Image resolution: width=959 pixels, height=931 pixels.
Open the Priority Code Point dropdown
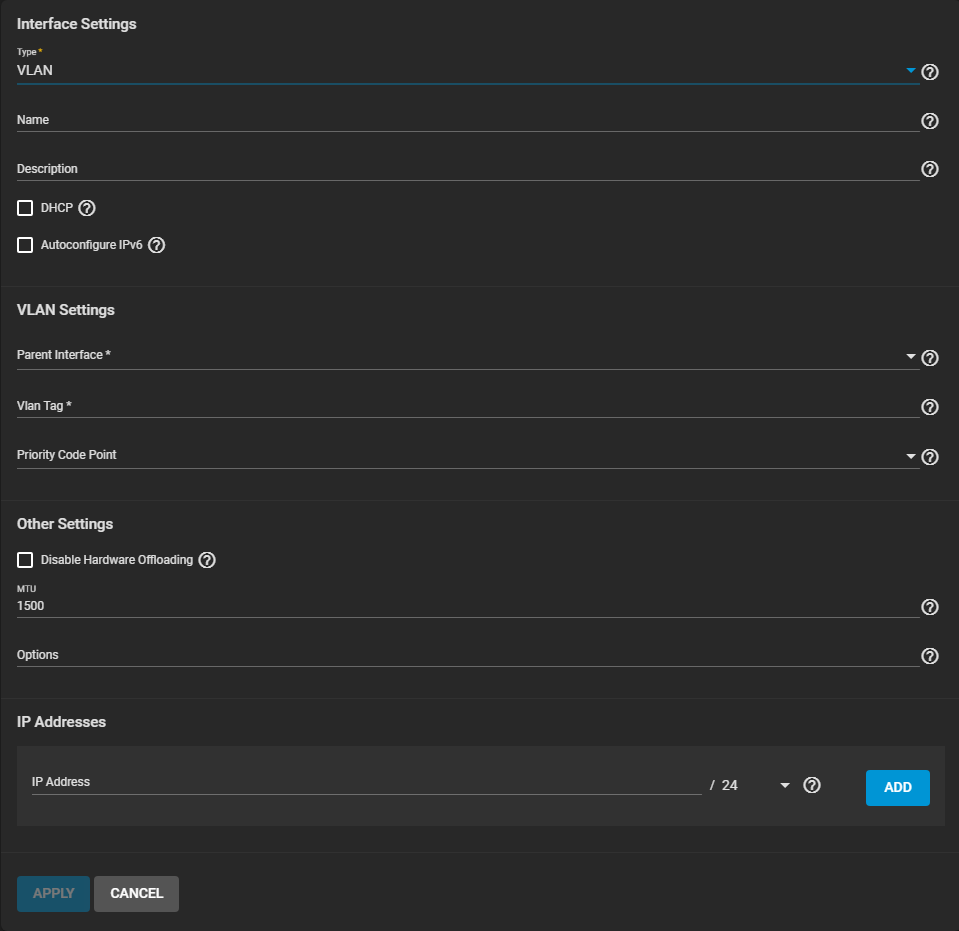point(460,456)
